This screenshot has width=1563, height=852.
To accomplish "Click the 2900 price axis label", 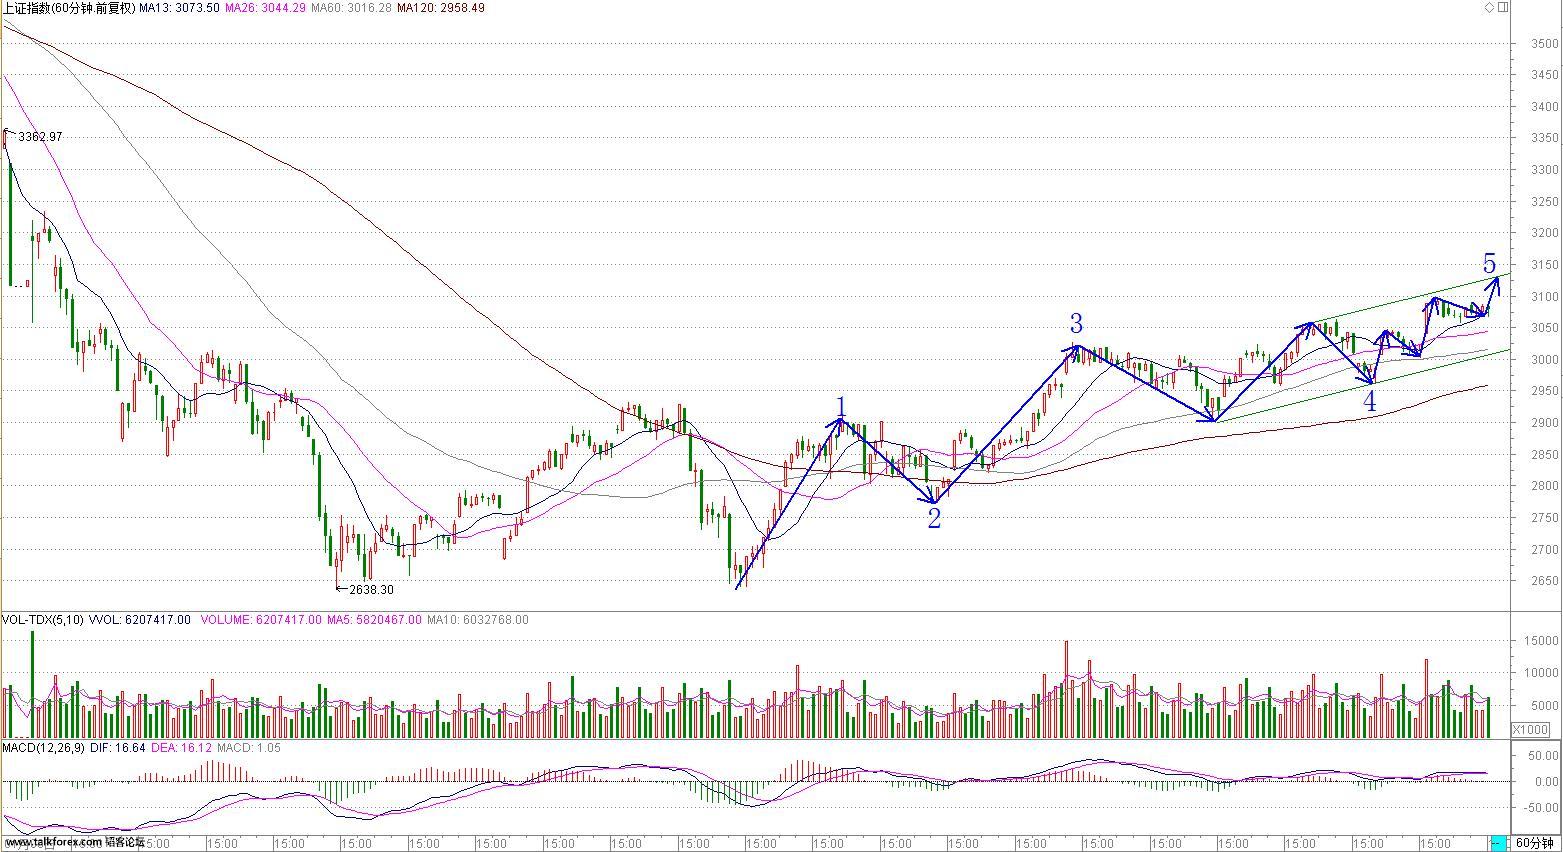I will [1544, 423].
